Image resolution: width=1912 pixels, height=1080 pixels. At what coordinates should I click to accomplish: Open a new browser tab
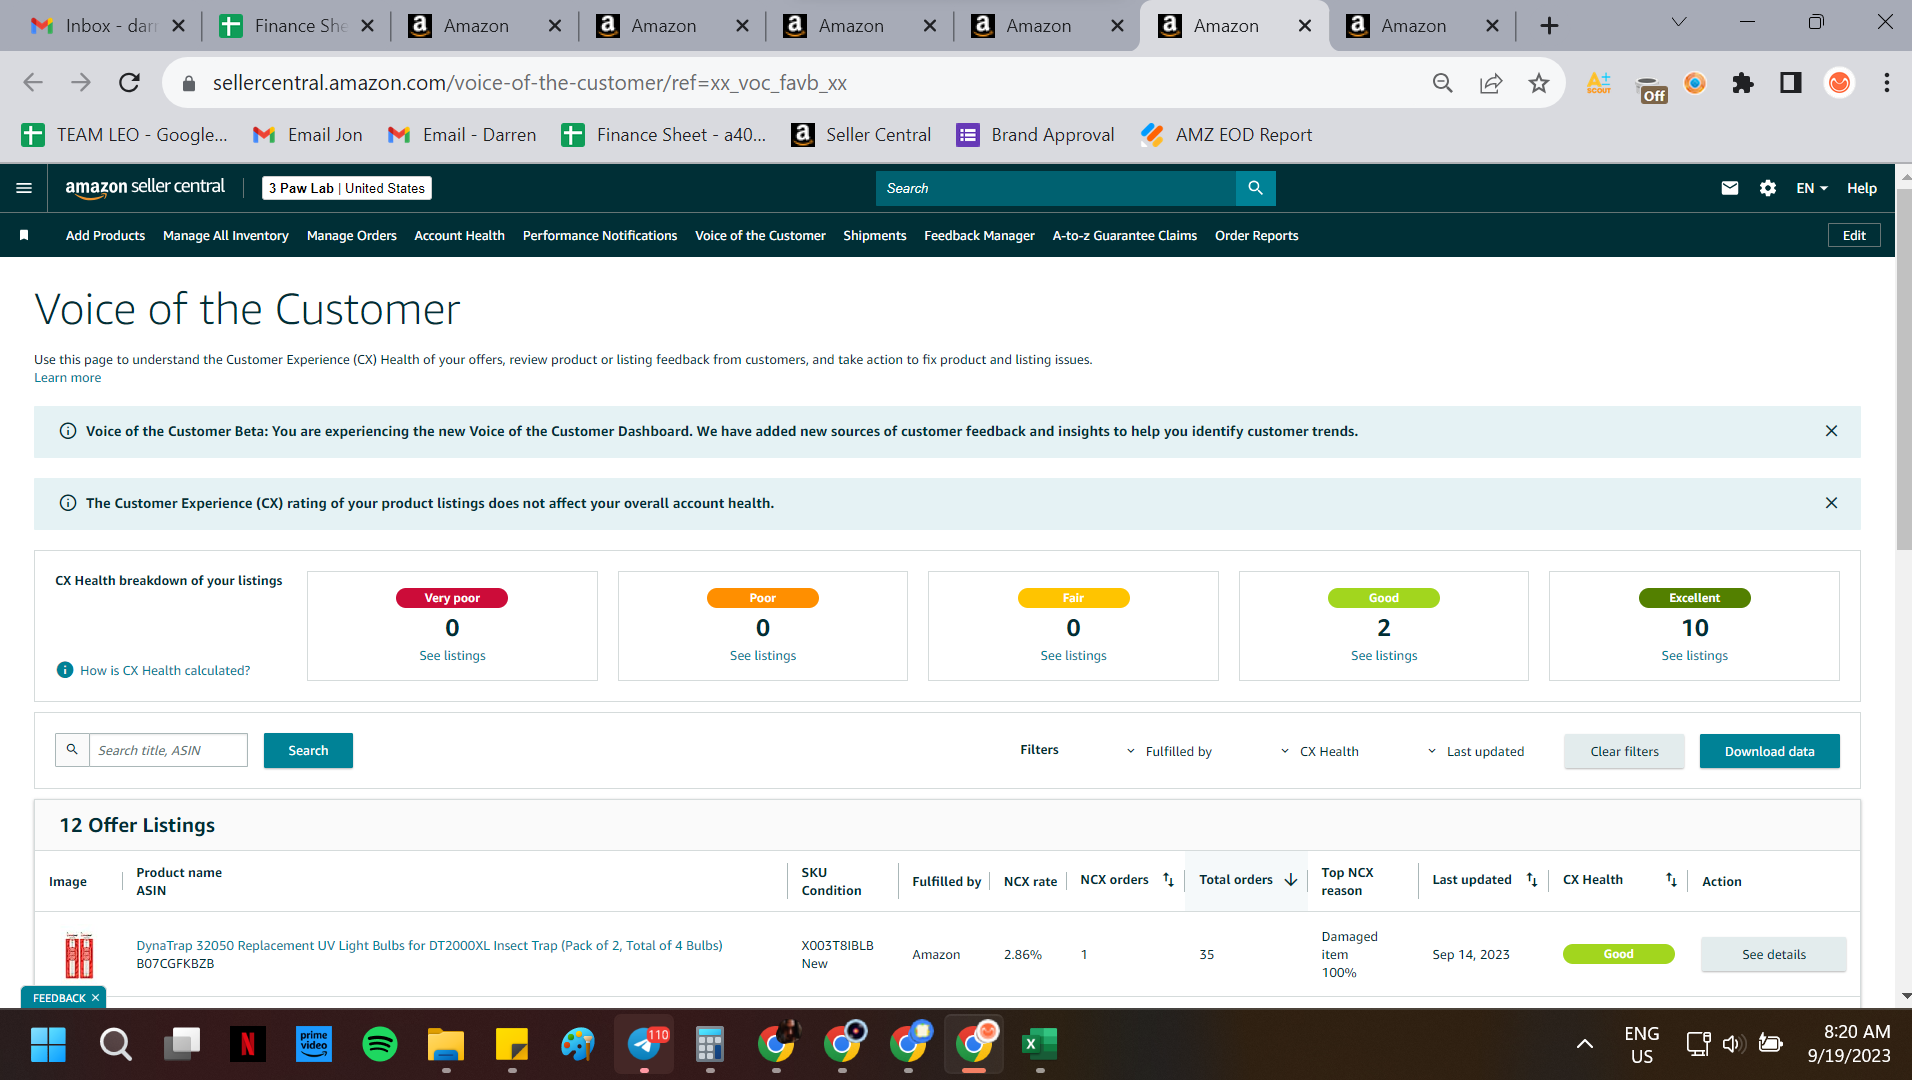point(1549,26)
